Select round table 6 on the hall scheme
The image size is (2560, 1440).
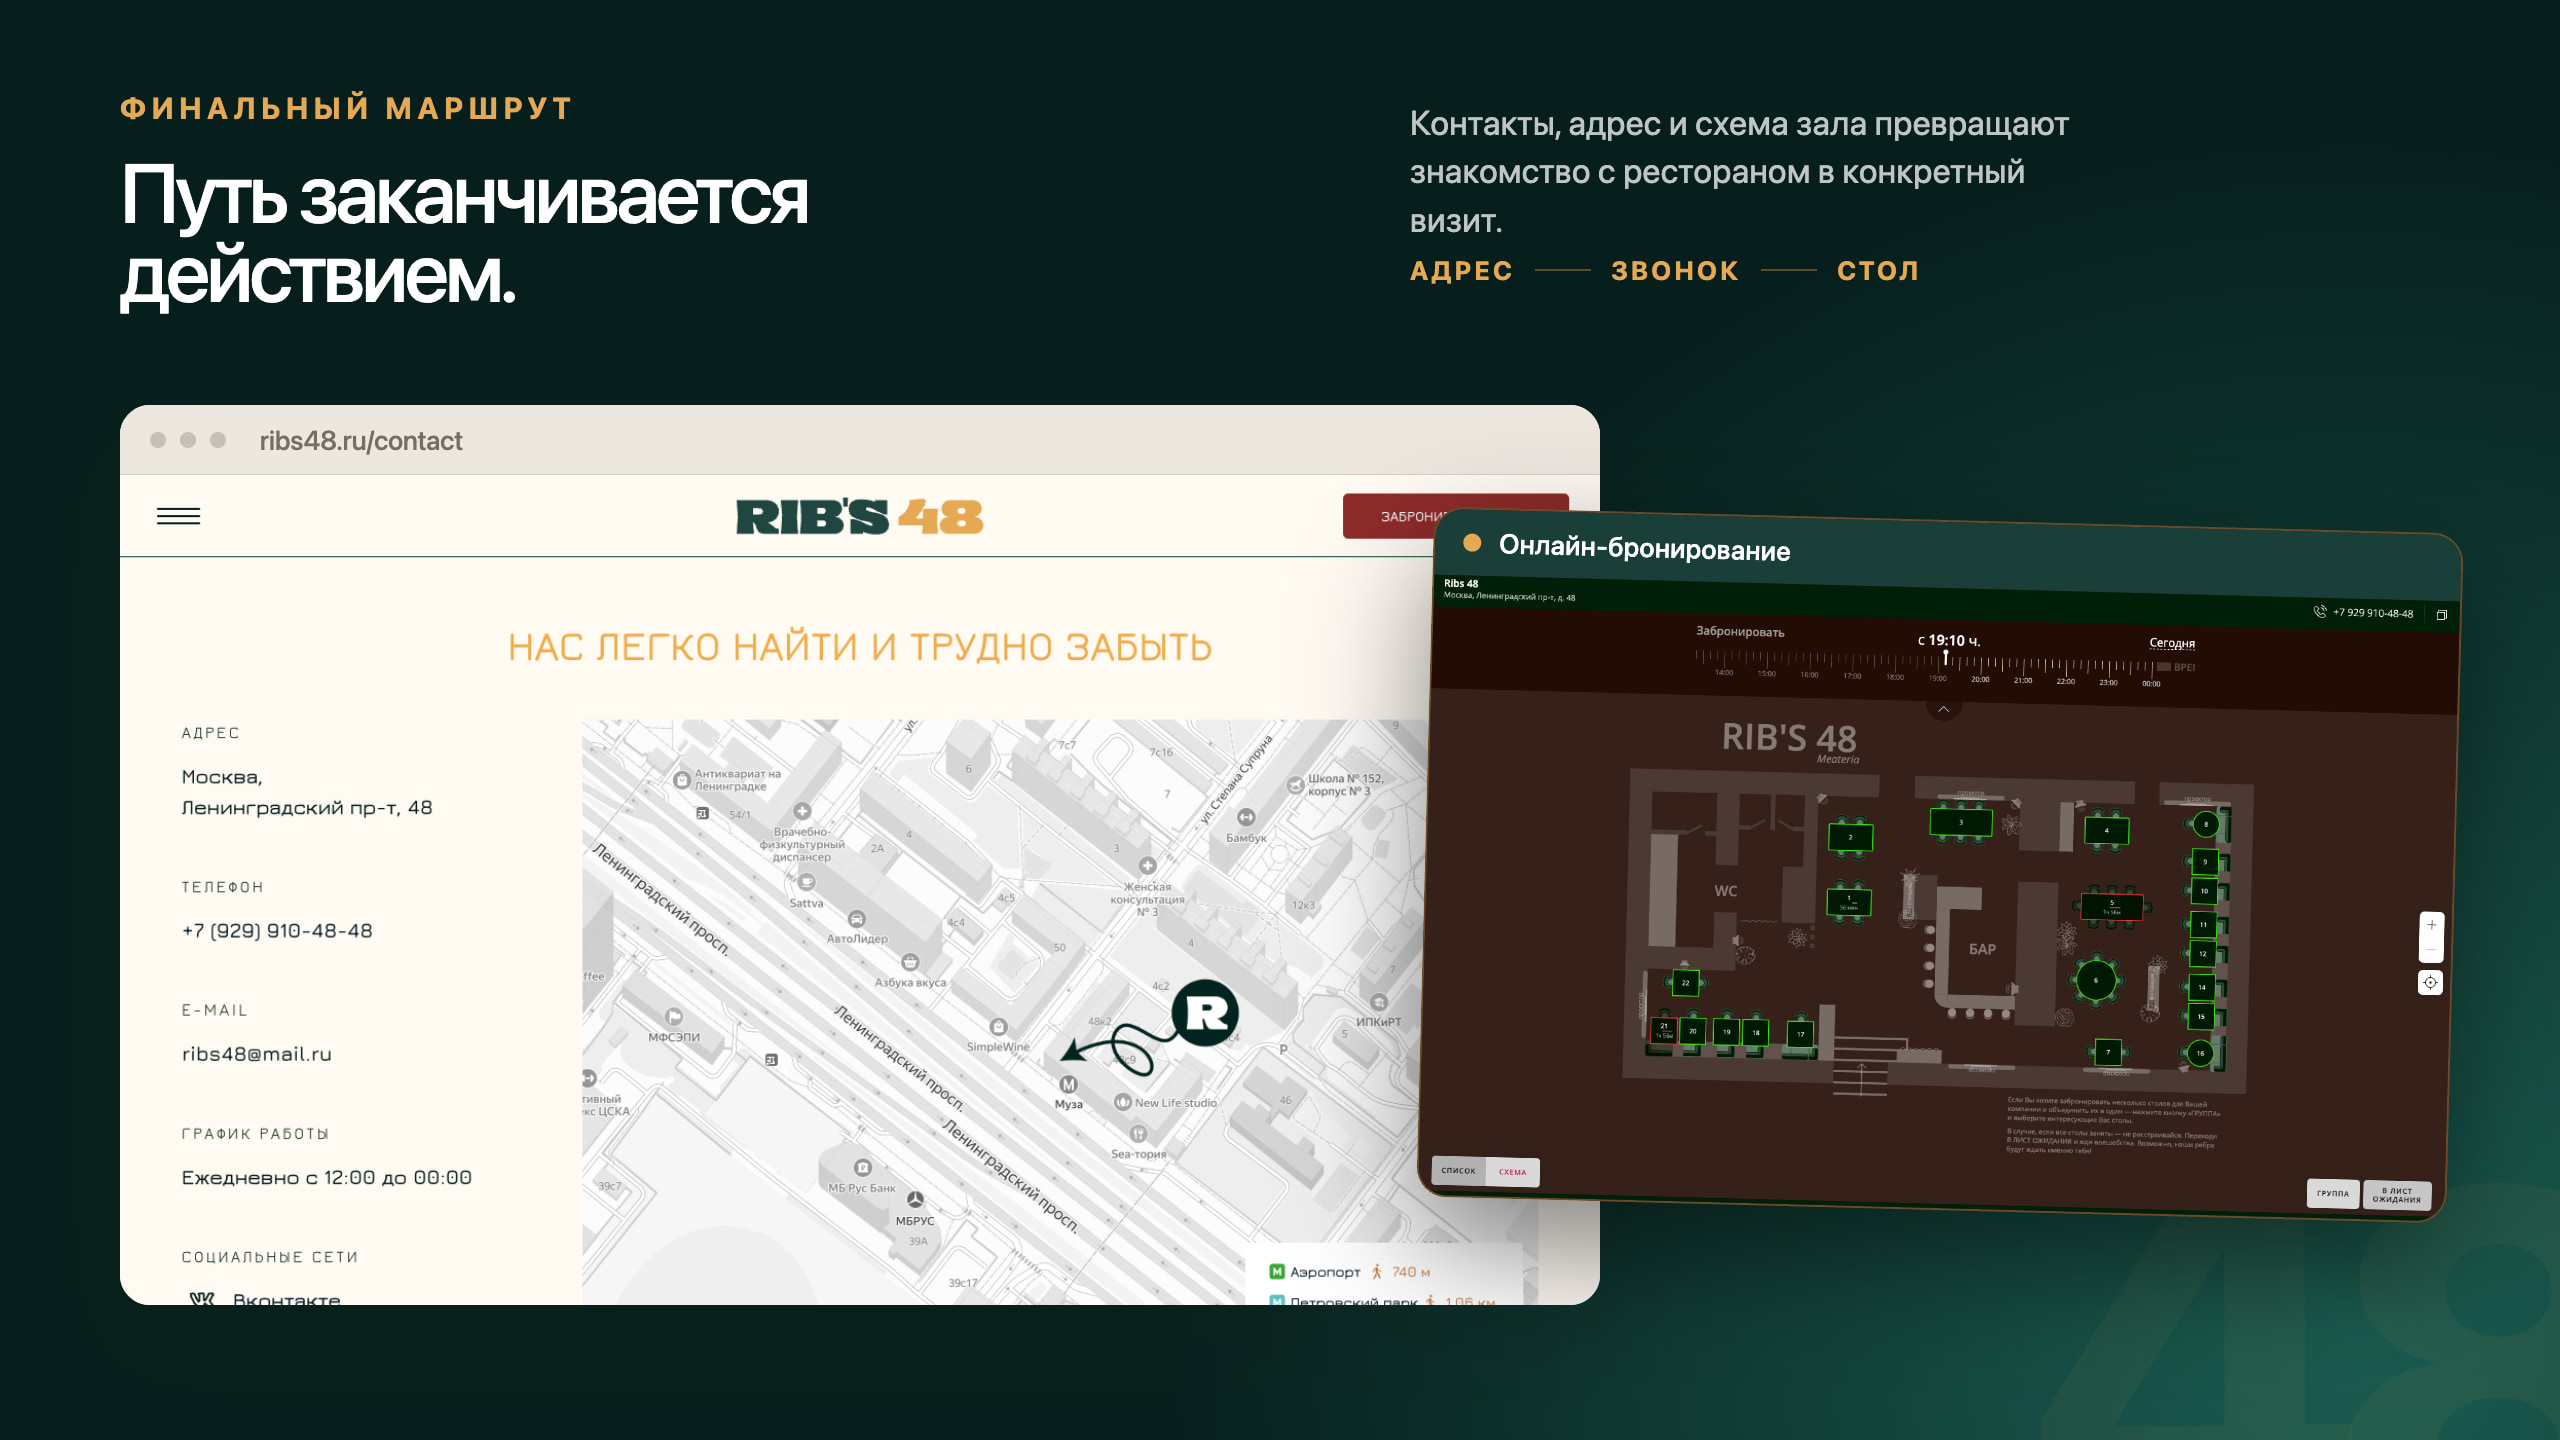[x=2096, y=980]
